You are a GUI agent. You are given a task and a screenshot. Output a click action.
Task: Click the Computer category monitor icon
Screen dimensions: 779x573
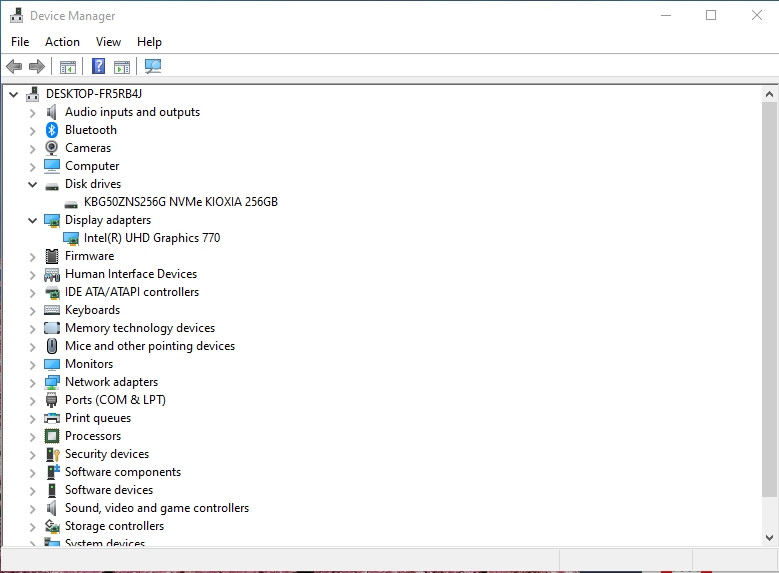[x=52, y=166]
